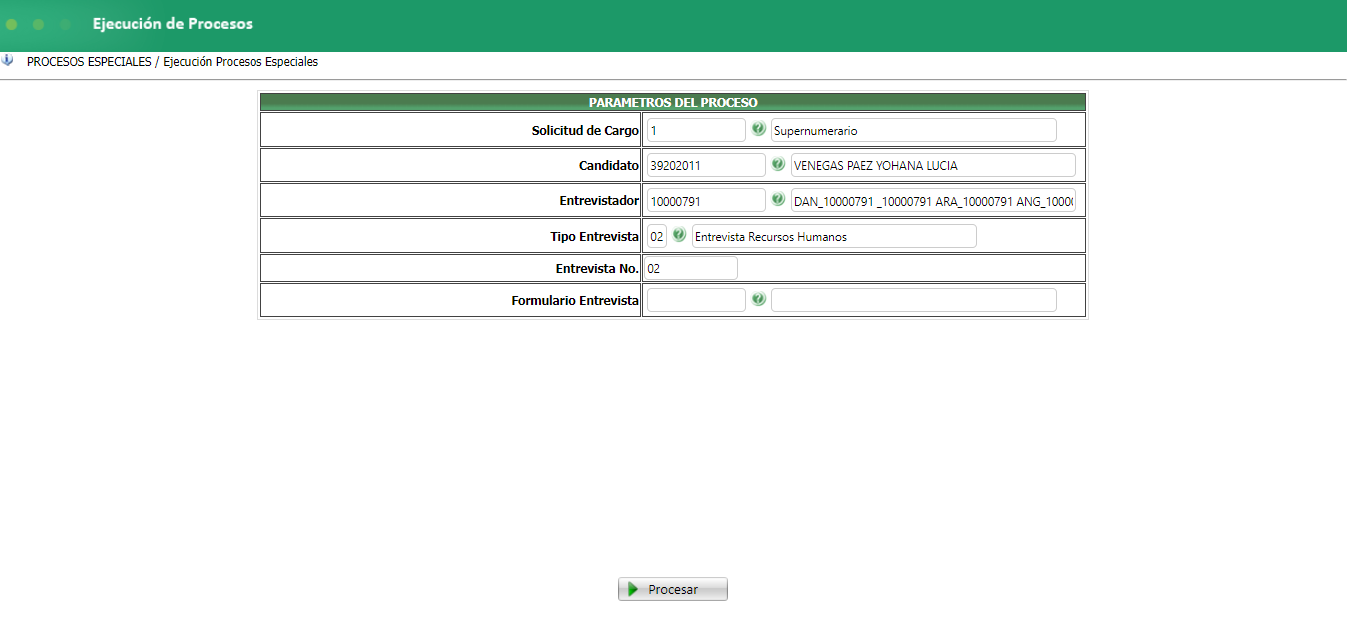Focus the Entrevista No. field
Image resolution: width=1347 pixels, height=632 pixels.
coord(691,268)
